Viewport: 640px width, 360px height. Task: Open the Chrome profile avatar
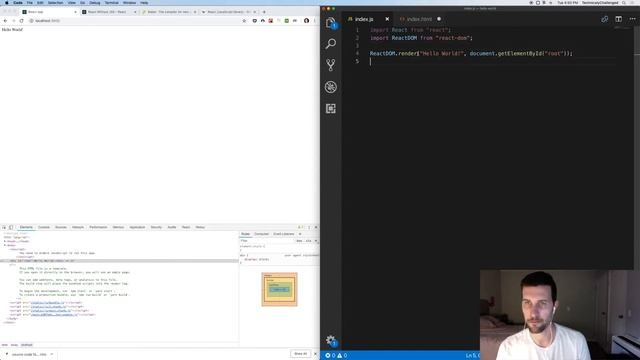tap(307, 21)
